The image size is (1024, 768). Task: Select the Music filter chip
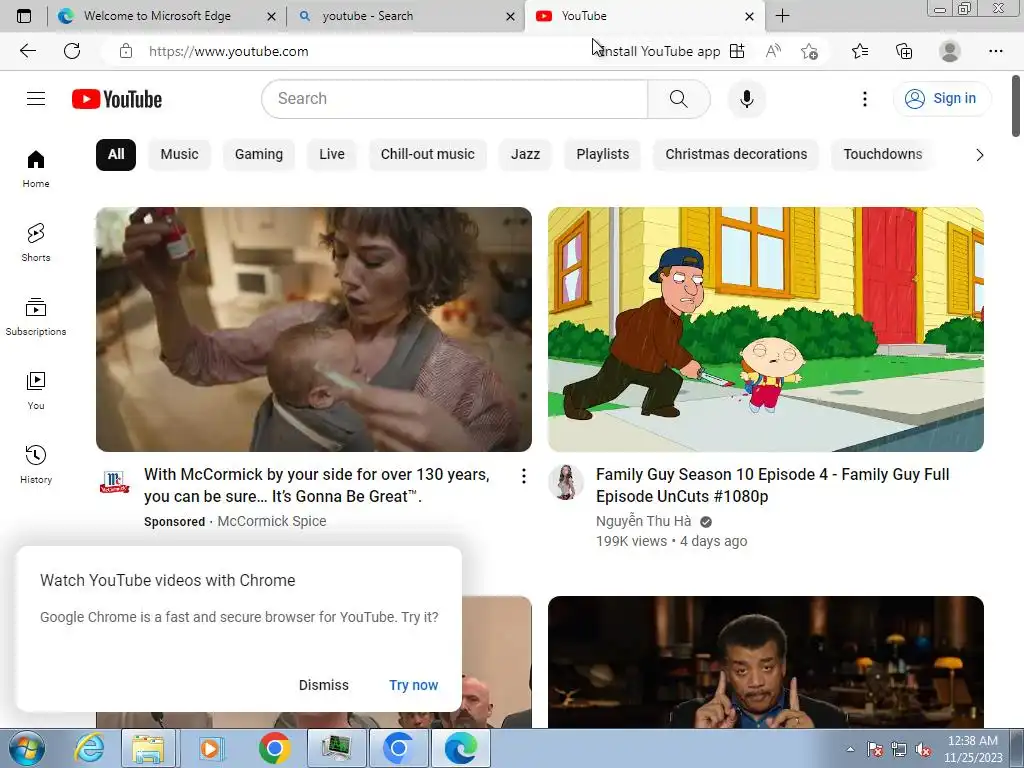180,155
